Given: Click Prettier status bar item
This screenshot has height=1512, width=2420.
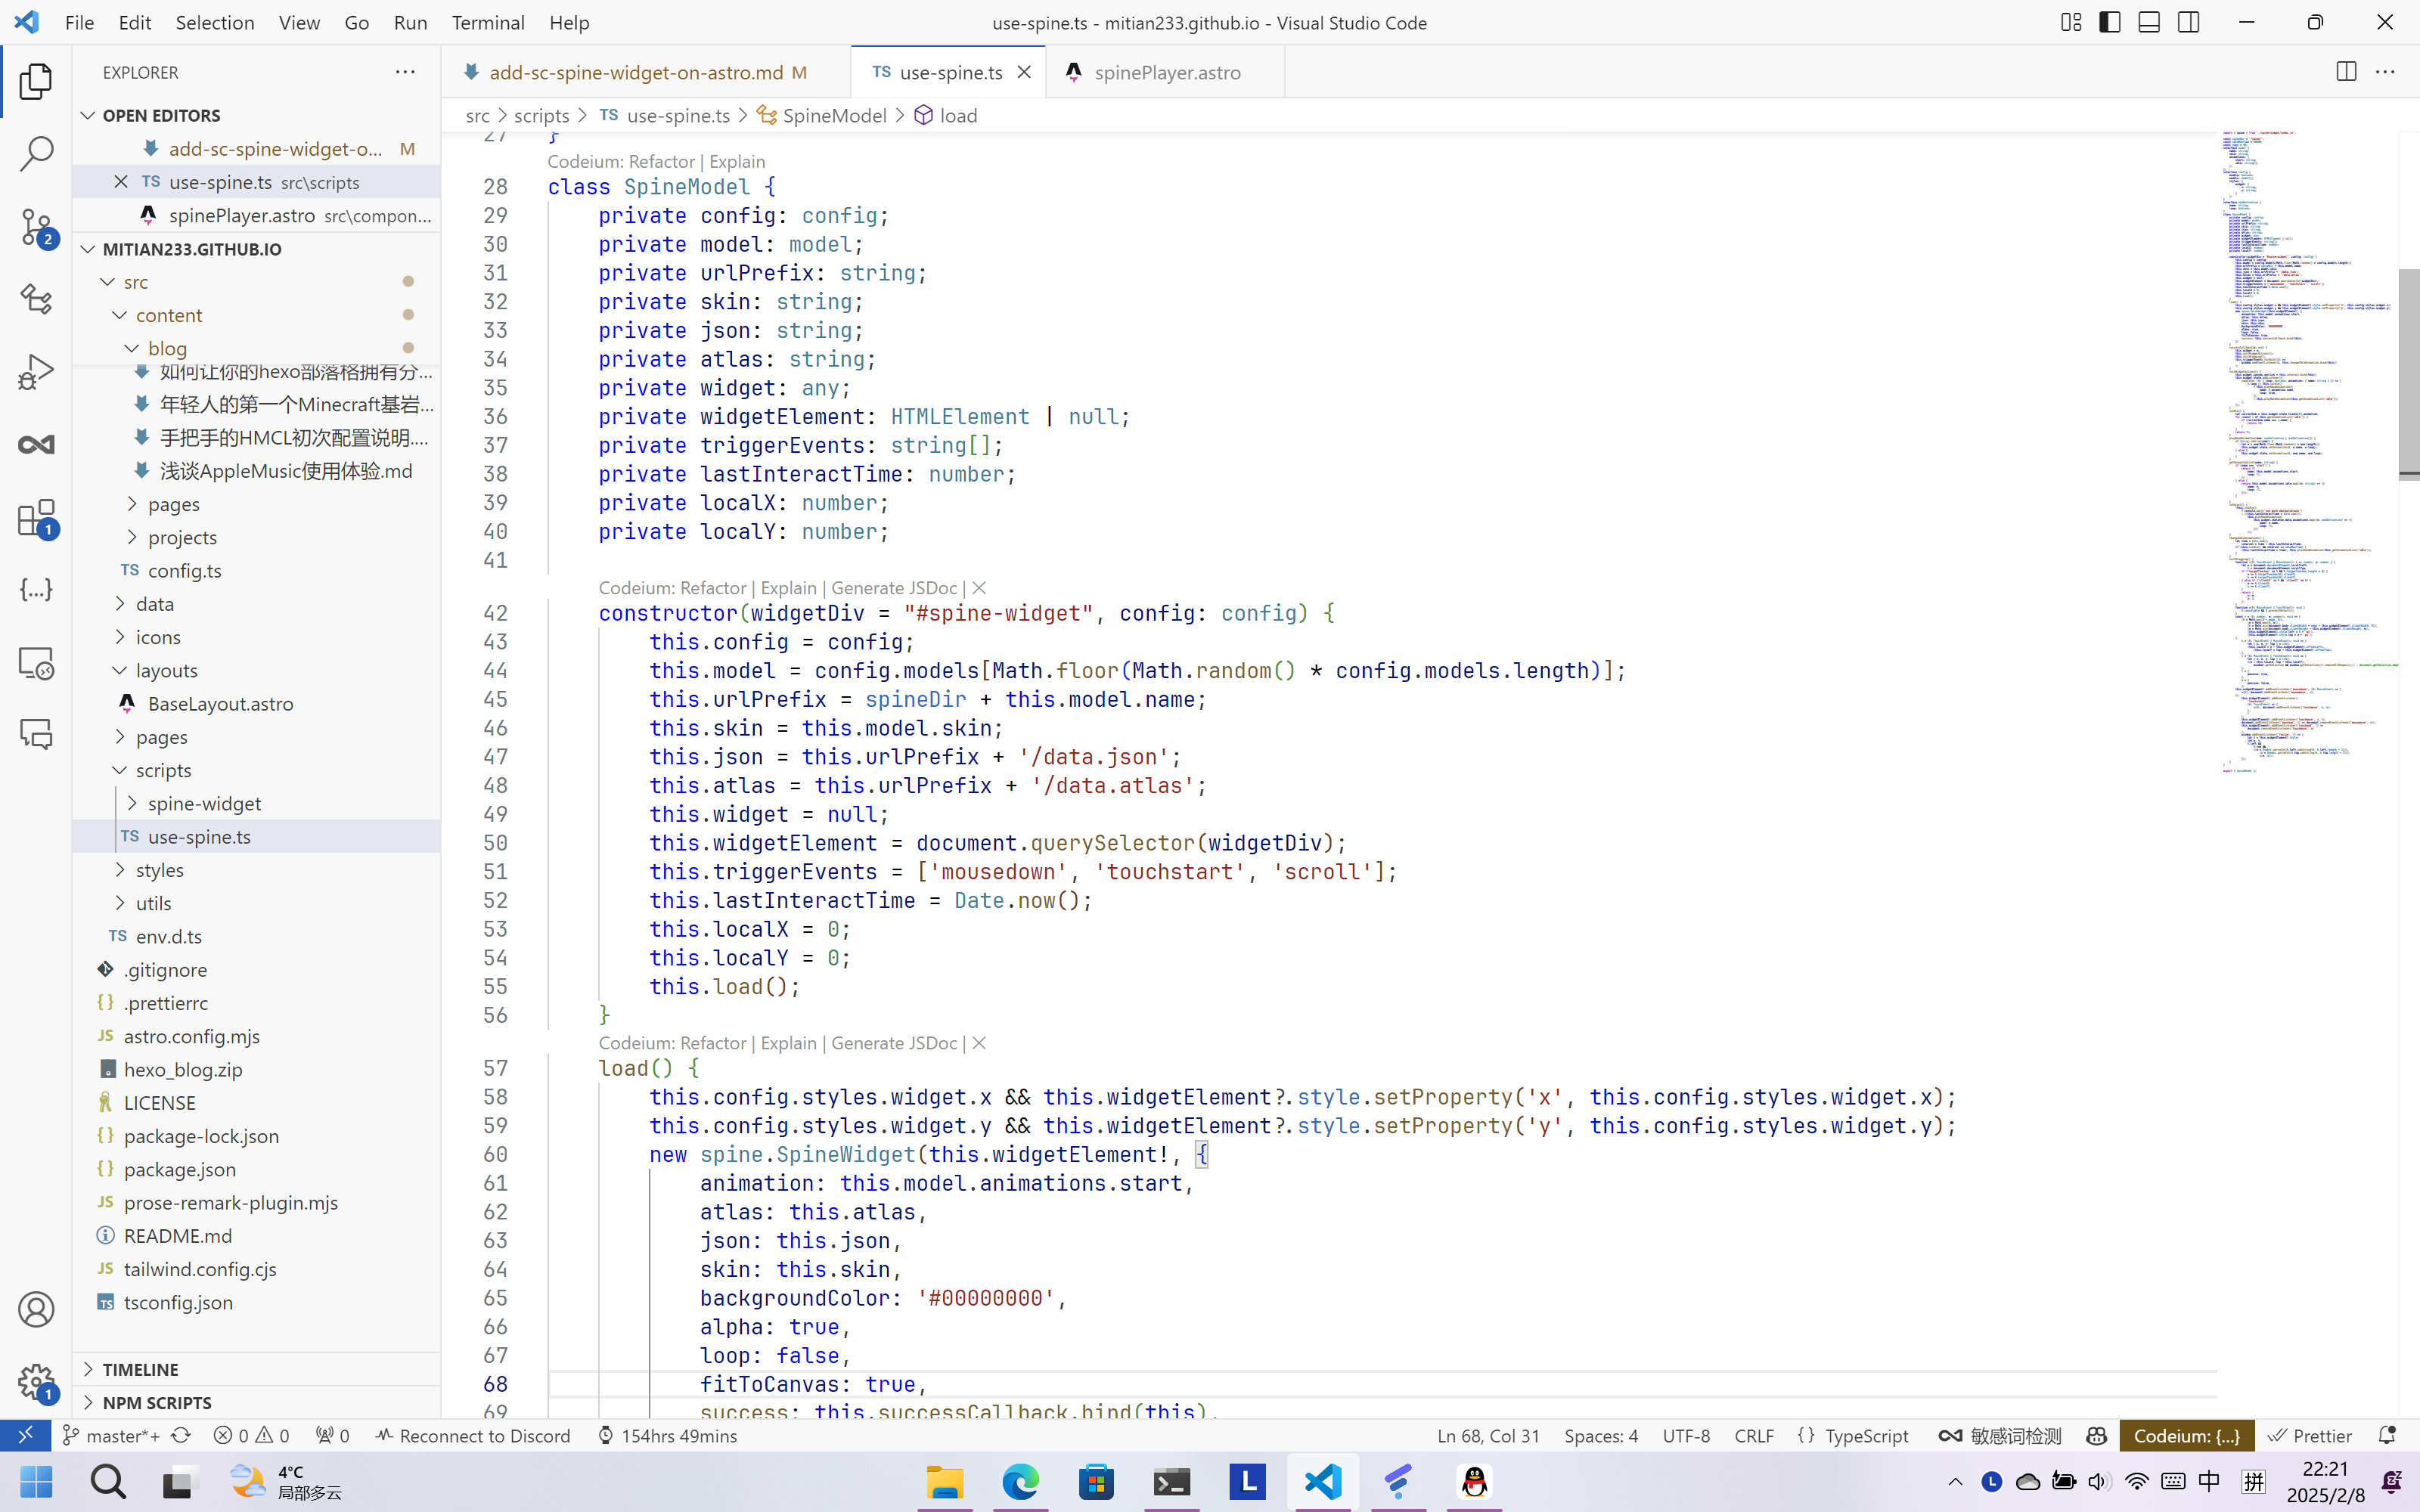Looking at the screenshot, I should (2310, 1435).
